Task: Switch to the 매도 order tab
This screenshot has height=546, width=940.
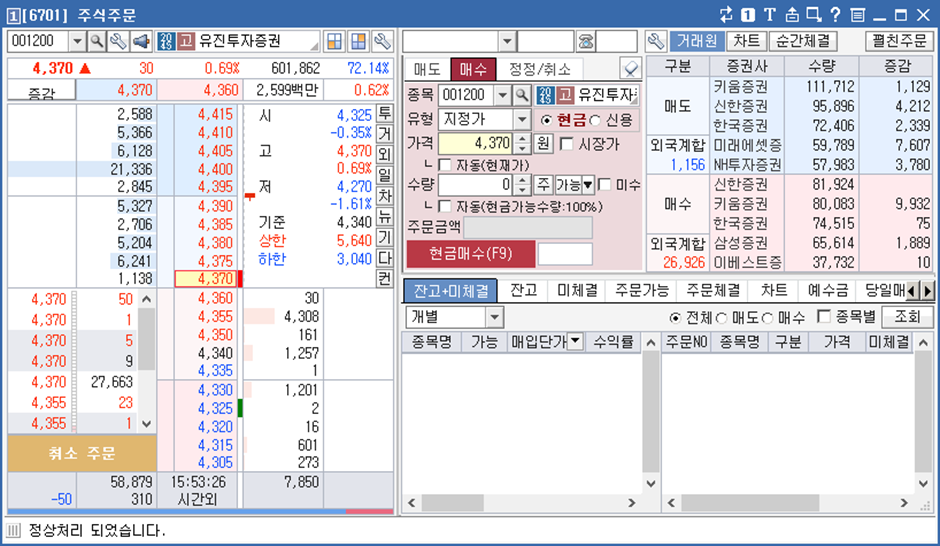Action: [427, 69]
